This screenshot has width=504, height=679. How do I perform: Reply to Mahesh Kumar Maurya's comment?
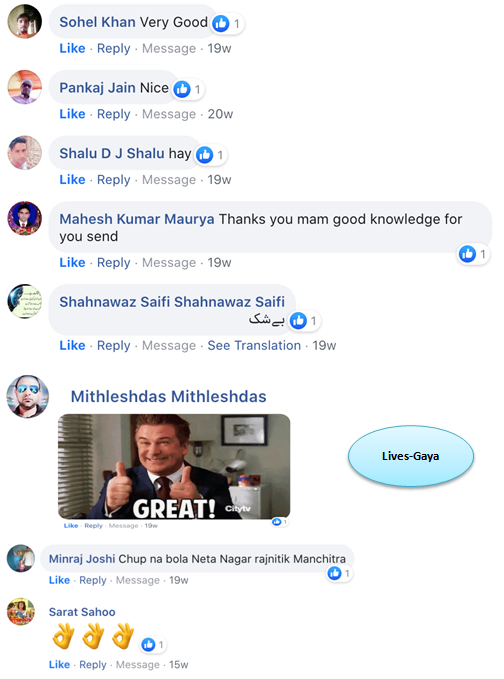click(x=113, y=262)
